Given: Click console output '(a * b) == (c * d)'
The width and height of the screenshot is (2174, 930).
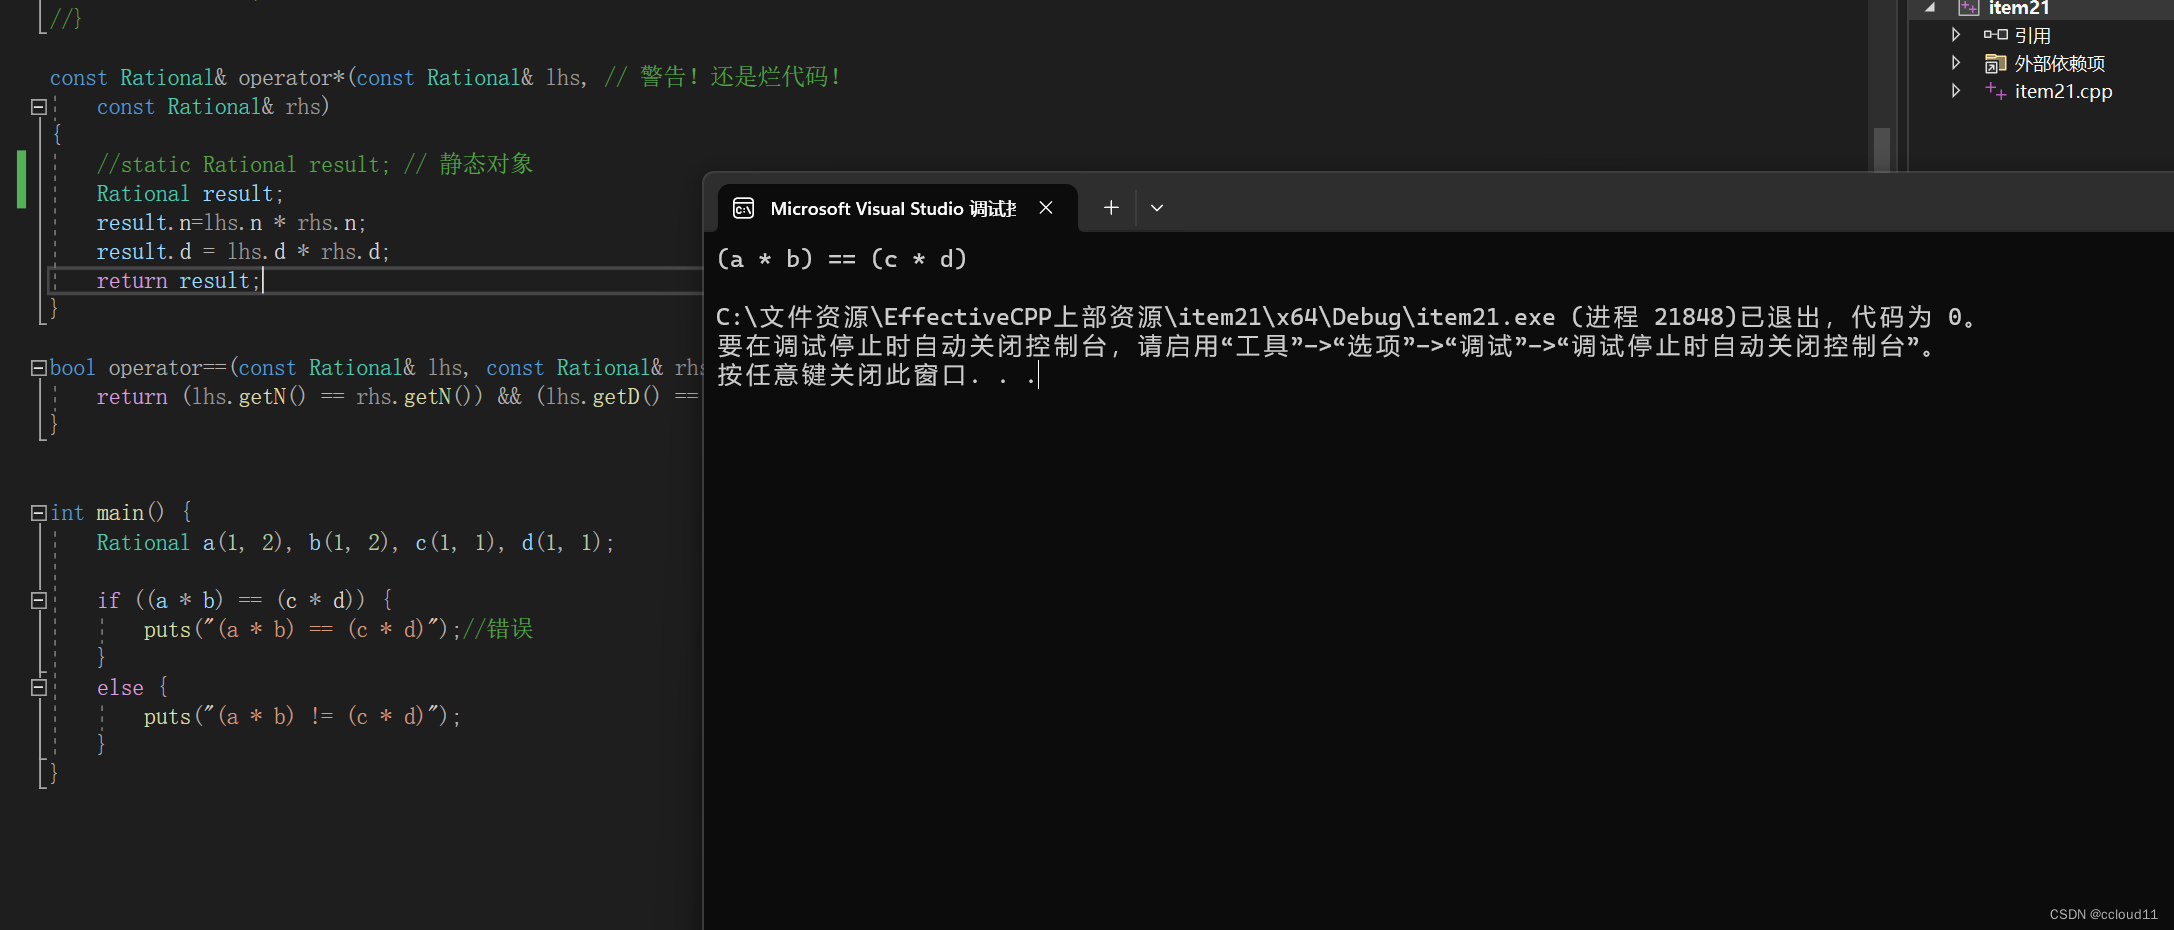Looking at the screenshot, I should click(842, 260).
